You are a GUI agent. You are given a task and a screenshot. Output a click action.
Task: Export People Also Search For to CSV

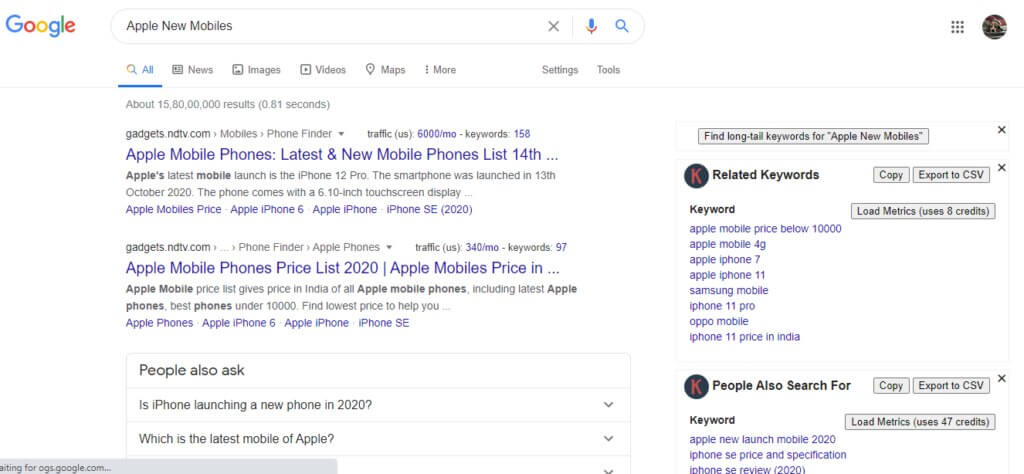pyautogui.click(x=951, y=386)
